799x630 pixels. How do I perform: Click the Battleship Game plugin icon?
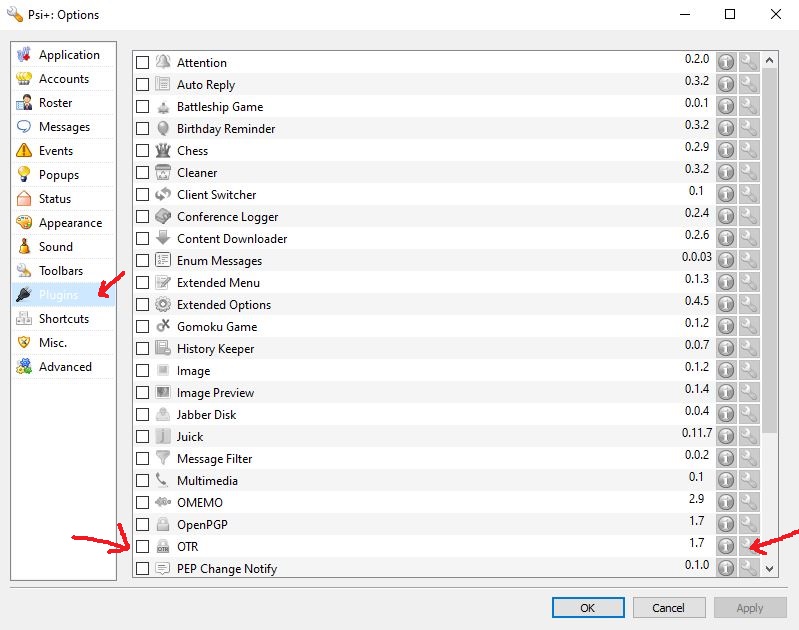(x=163, y=107)
